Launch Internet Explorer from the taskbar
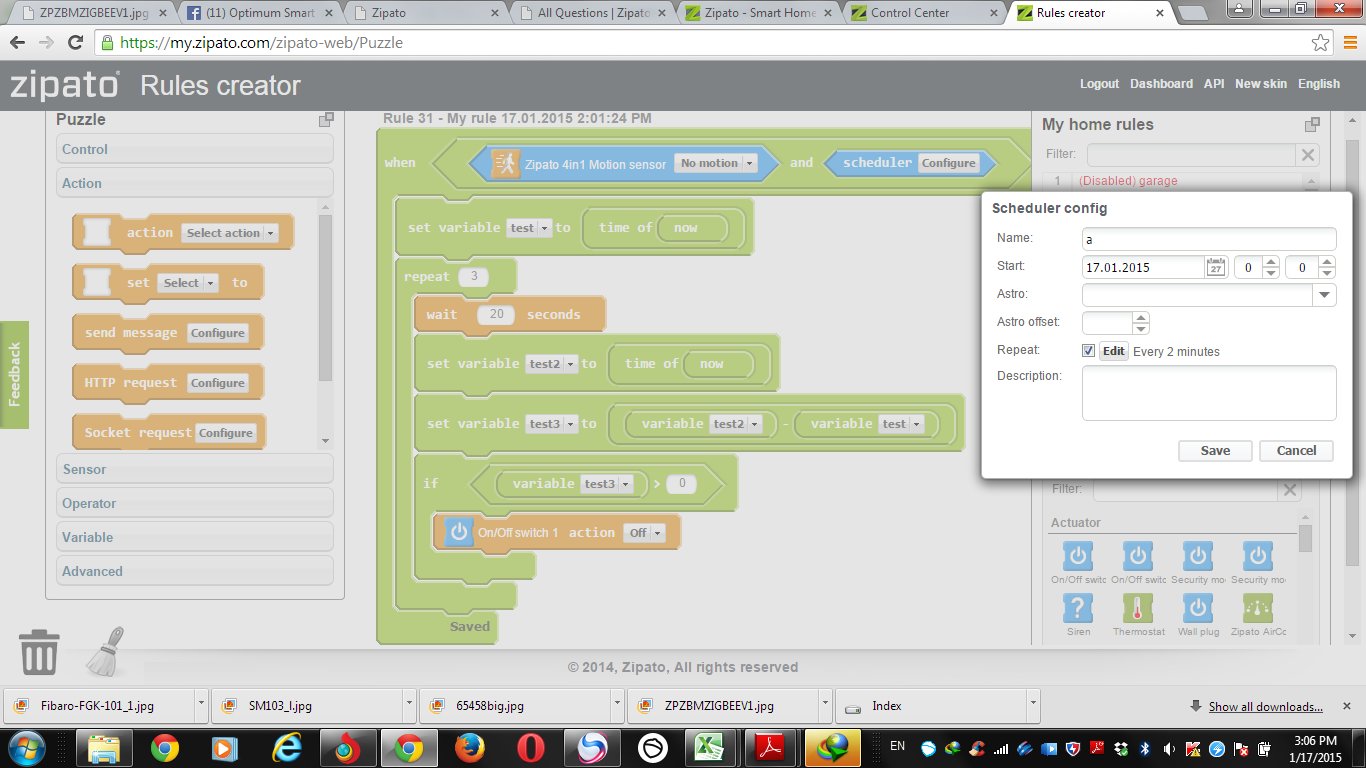The height and width of the screenshot is (768, 1366). tap(286, 748)
